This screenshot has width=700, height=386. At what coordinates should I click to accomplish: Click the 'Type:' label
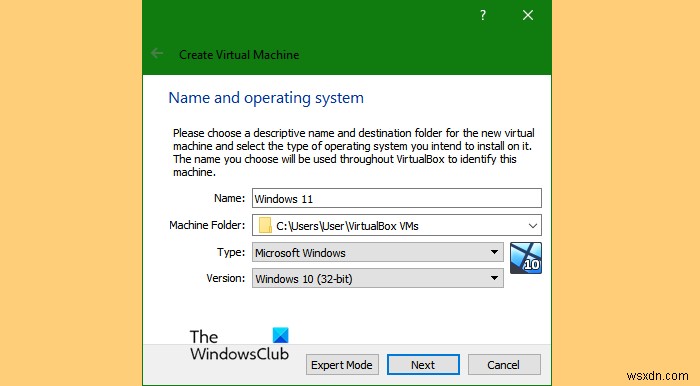[231, 252]
